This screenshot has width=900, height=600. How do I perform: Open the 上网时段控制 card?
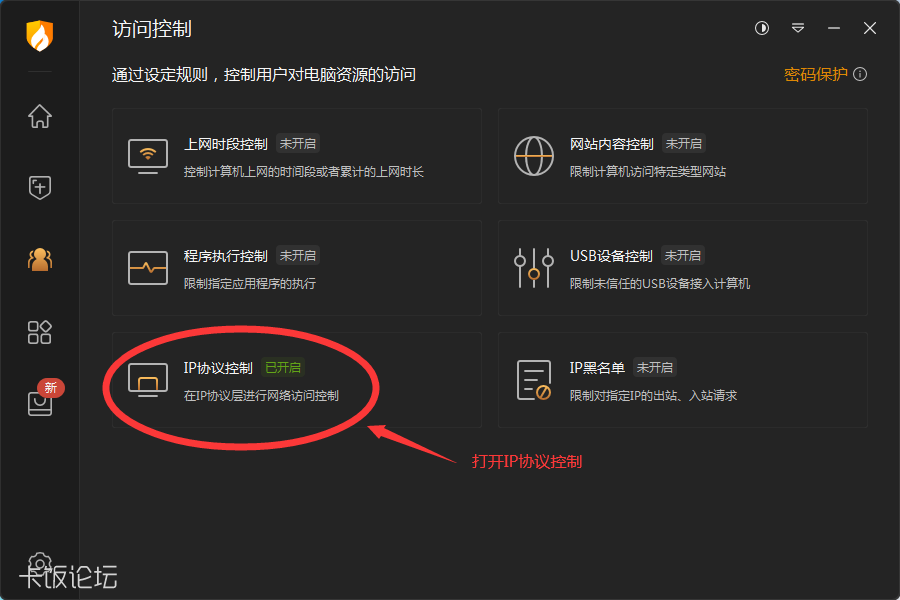click(x=295, y=156)
